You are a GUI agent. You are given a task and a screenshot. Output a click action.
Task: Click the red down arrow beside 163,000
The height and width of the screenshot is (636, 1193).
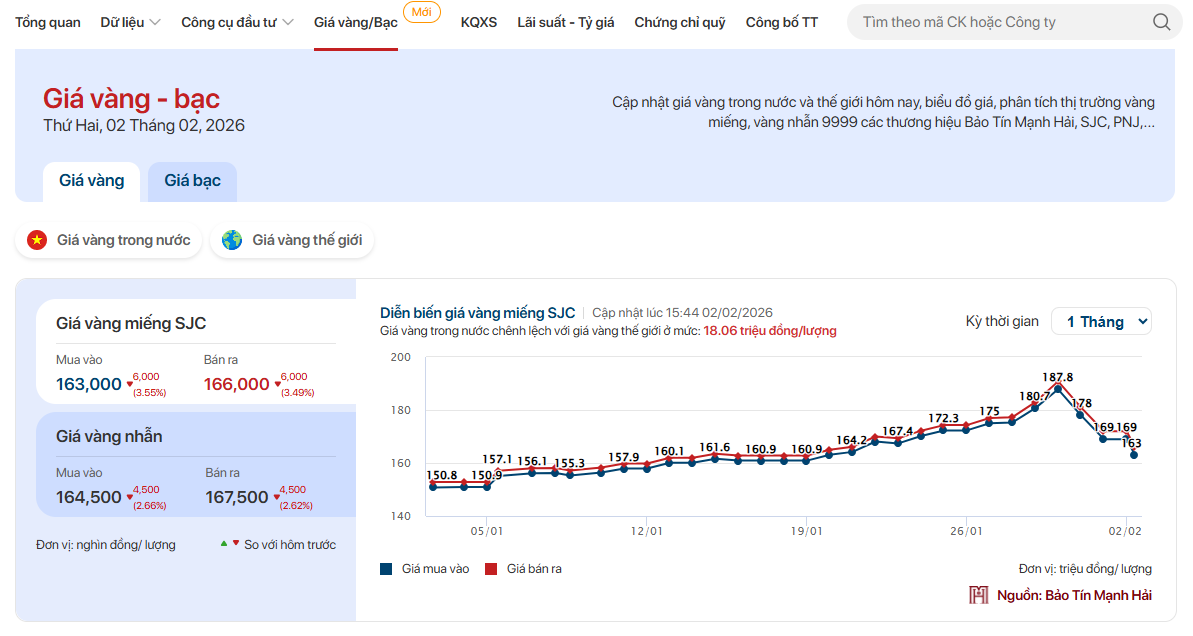point(130,384)
